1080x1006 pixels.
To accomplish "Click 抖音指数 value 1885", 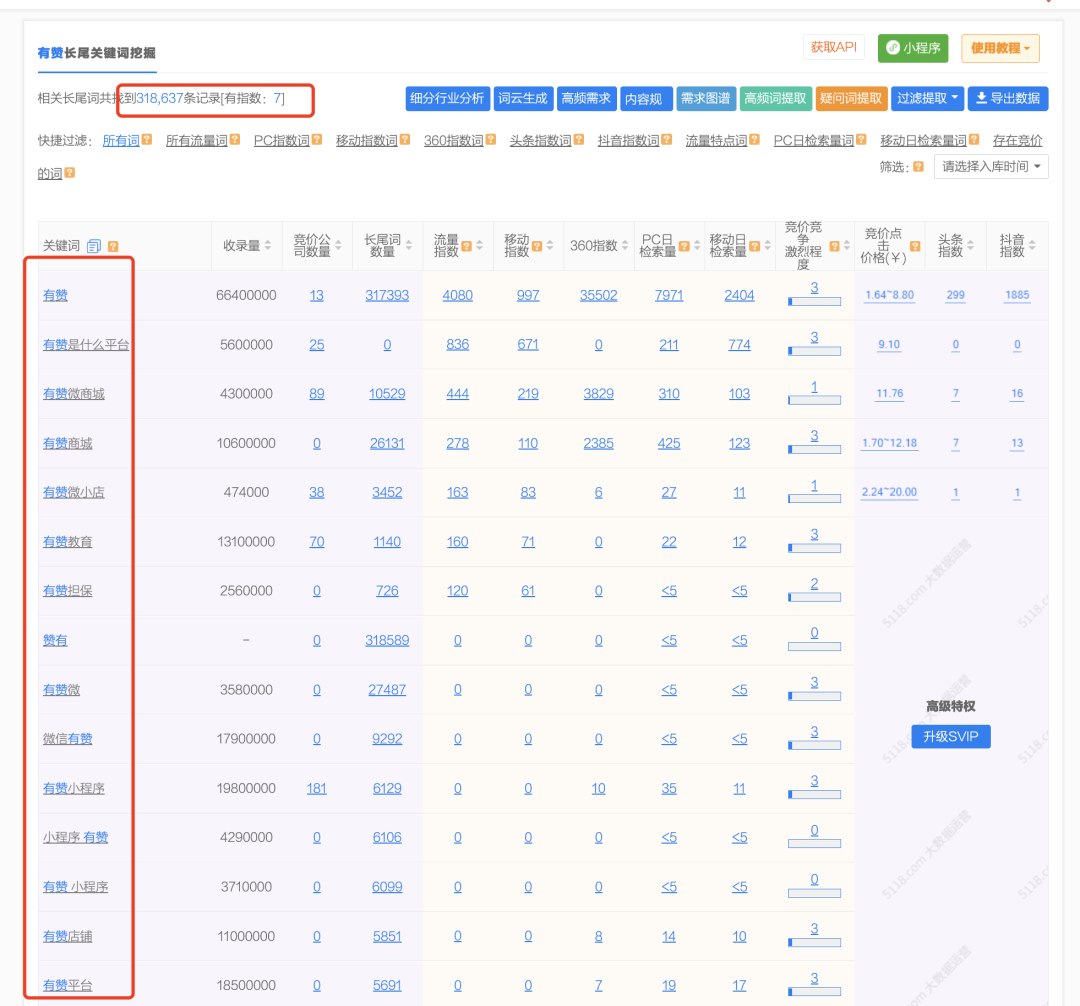I will pyautogui.click(x=1017, y=295).
